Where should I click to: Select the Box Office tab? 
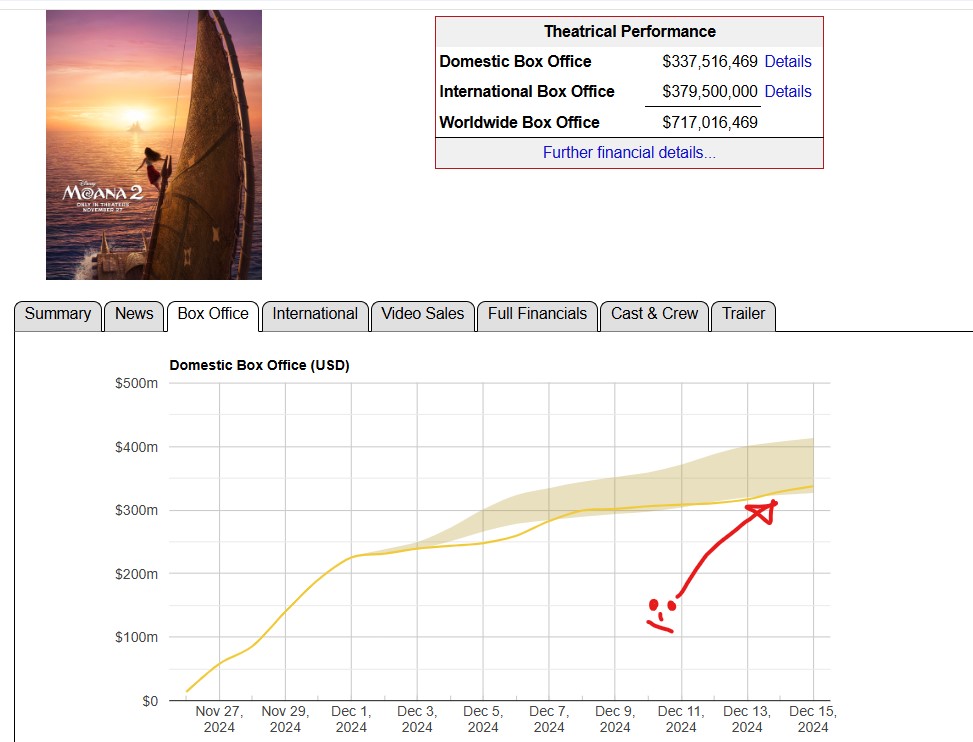pyautogui.click(x=213, y=314)
